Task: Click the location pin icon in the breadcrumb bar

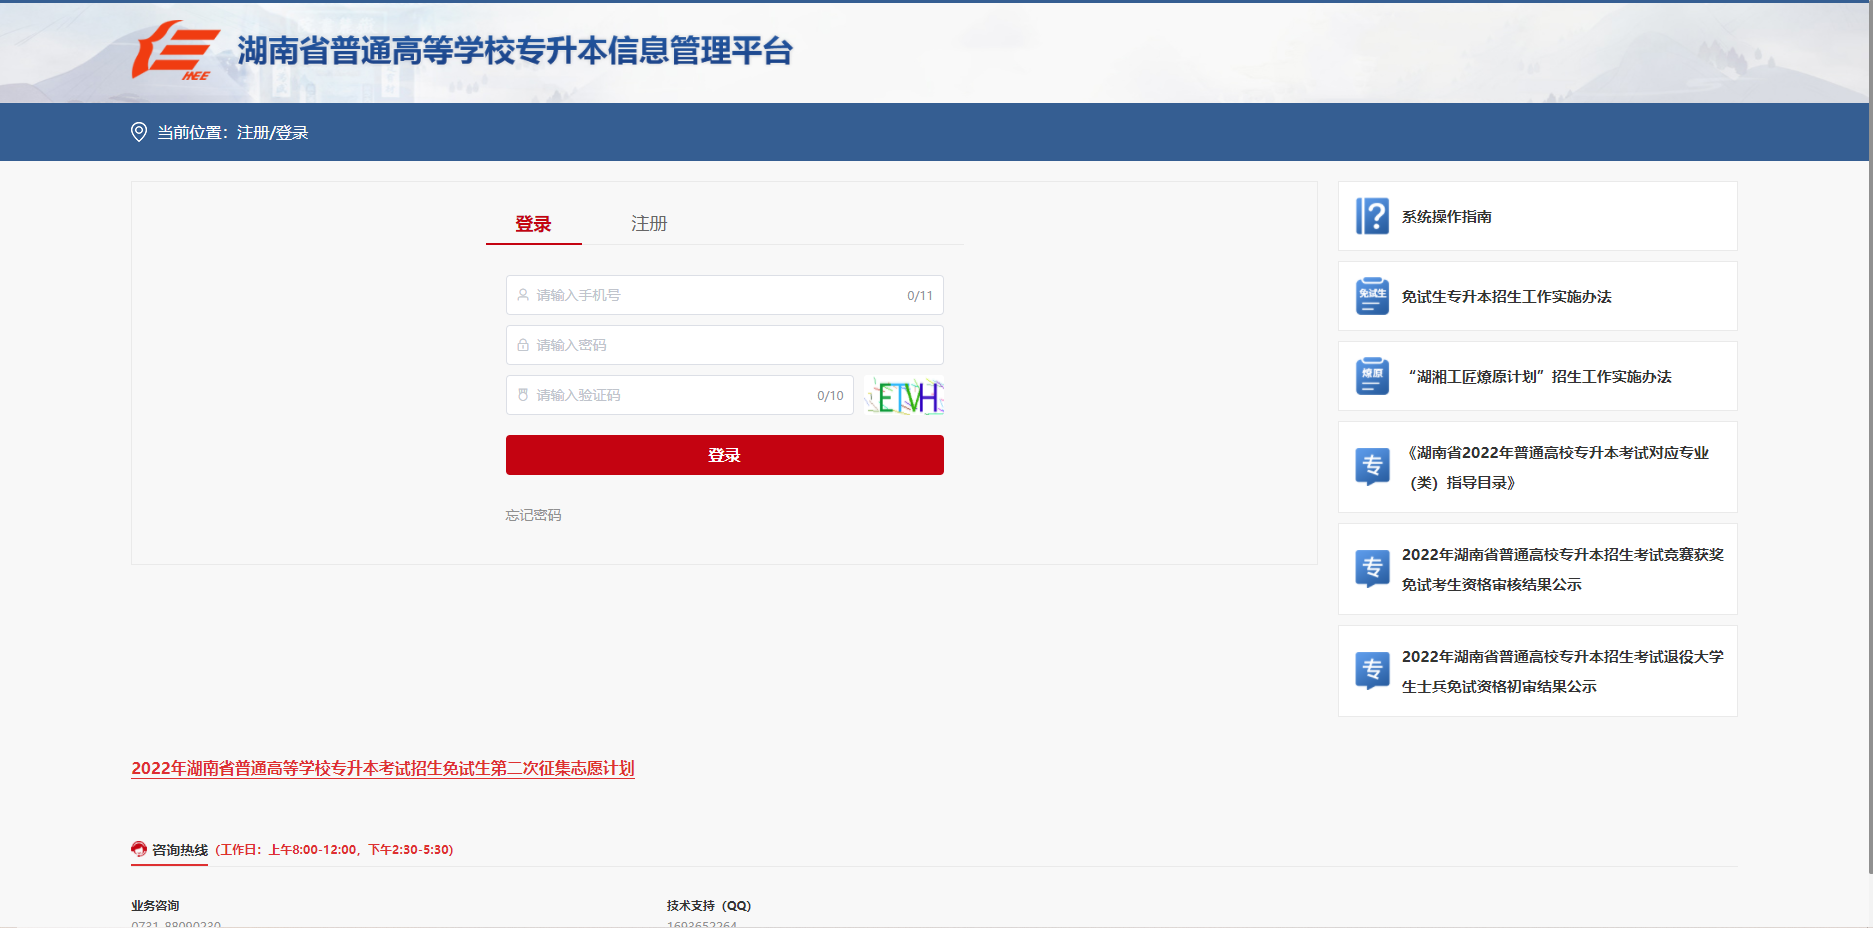Action: coord(138,131)
